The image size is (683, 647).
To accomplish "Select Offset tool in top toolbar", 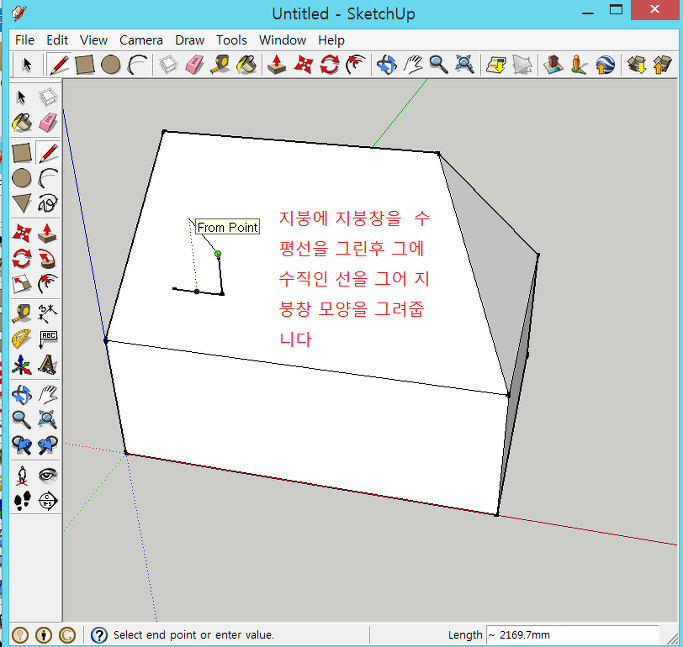I will click(x=355, y=65).
